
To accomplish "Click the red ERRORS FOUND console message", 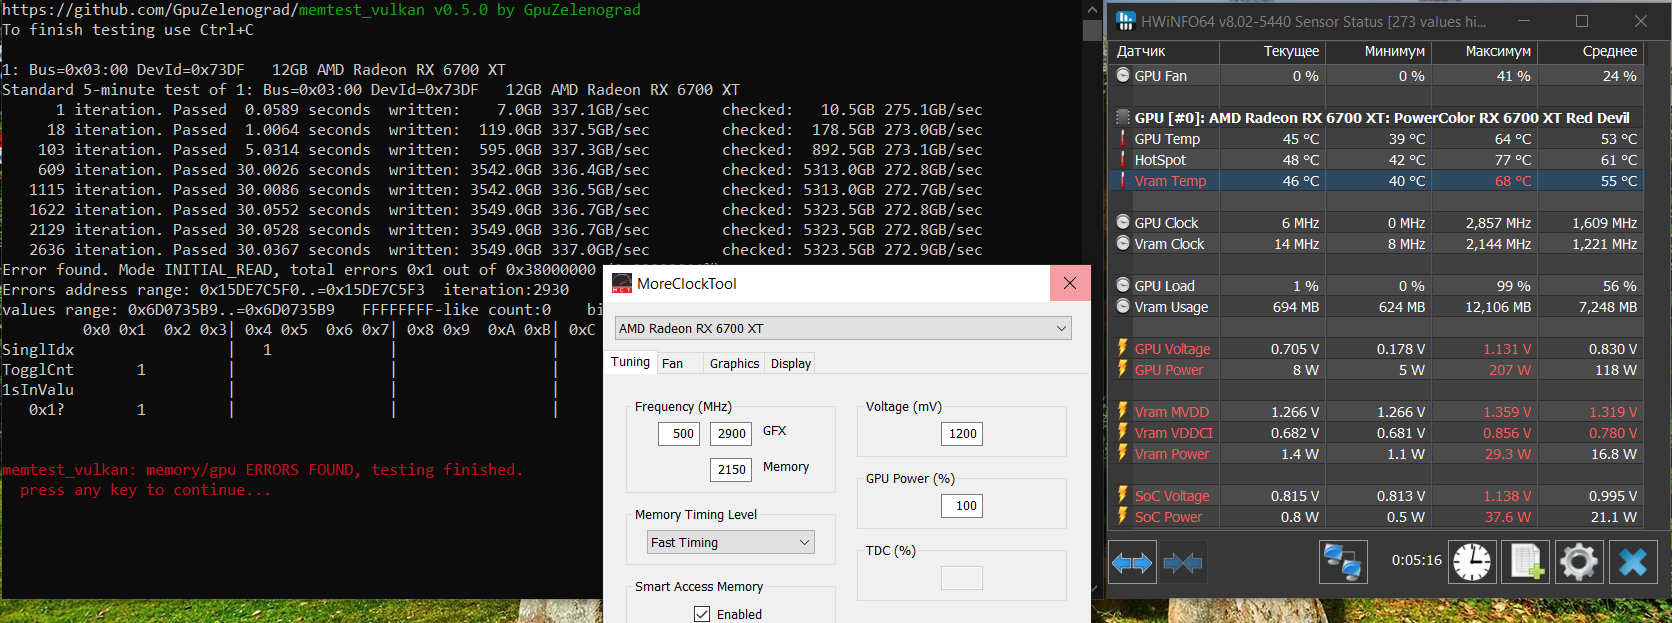I will [262, 470].
